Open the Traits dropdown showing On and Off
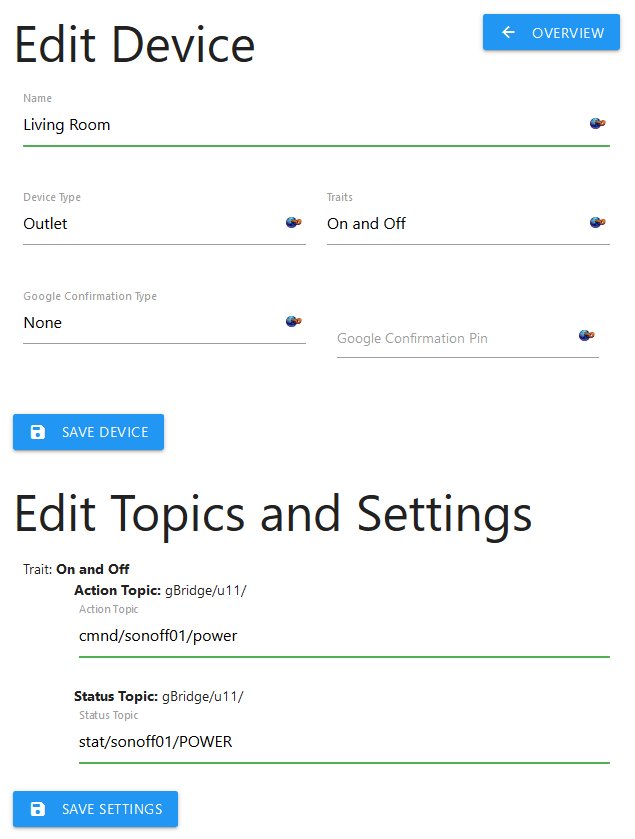 (468, 224)
